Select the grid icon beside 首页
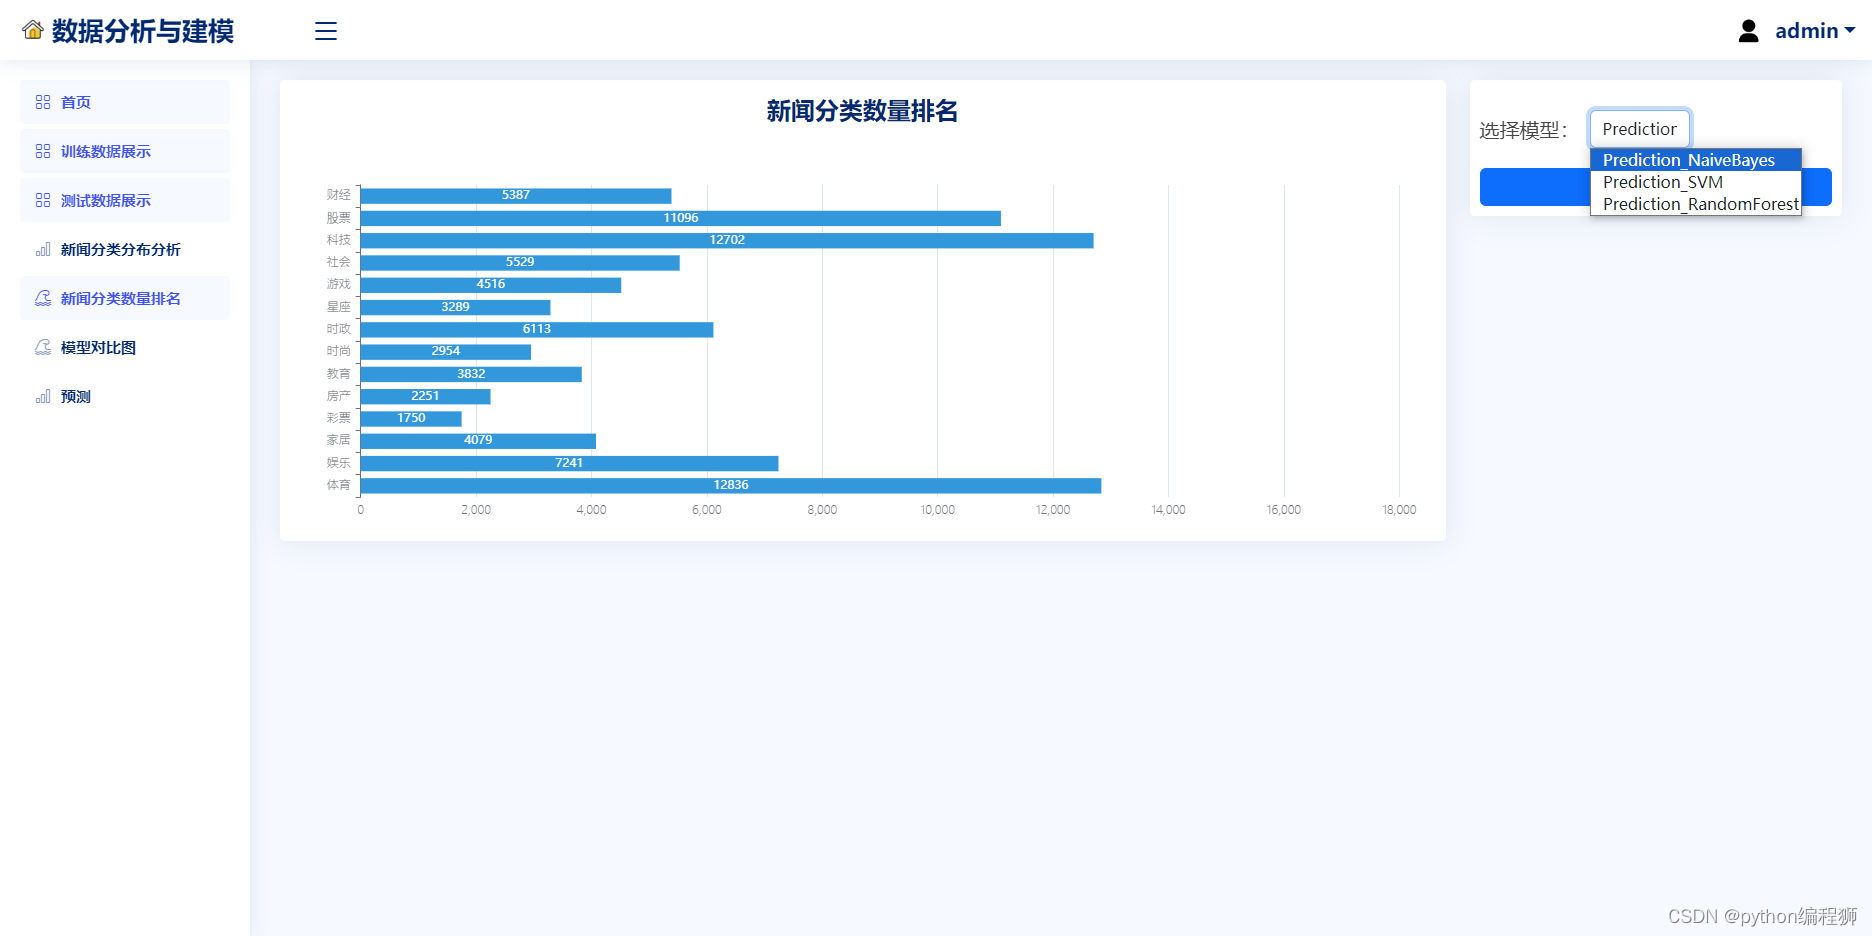This screenshot has height=936, width=1872. 42,102
